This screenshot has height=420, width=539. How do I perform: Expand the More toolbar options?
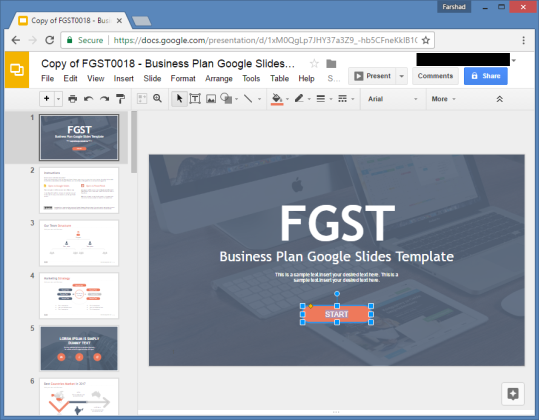(443, 99)
